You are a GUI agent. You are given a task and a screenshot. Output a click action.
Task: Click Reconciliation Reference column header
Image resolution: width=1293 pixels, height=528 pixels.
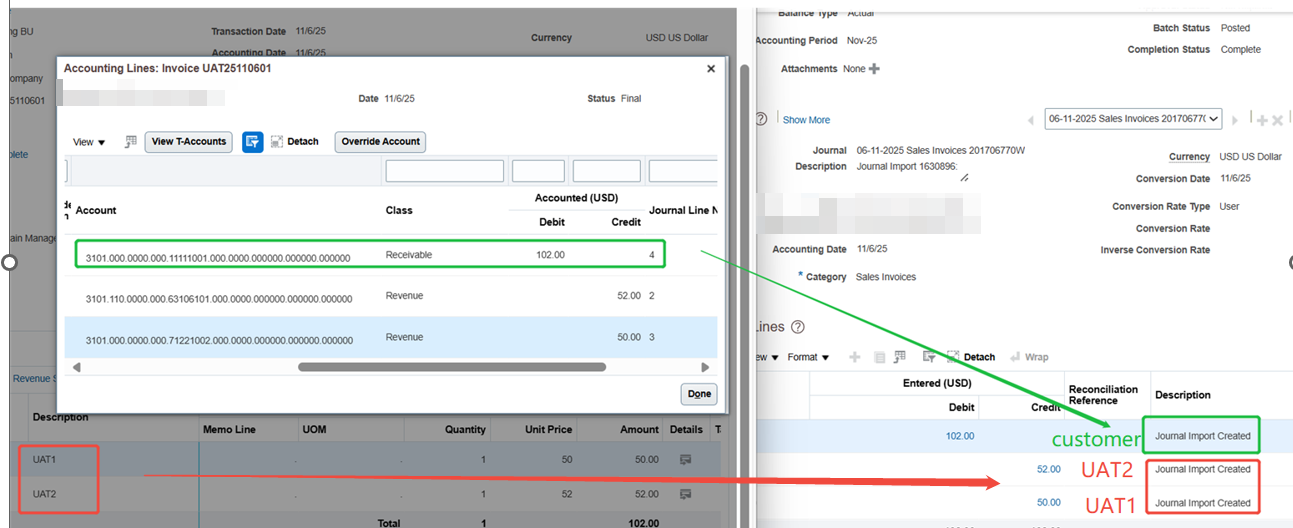[1104, 395]
